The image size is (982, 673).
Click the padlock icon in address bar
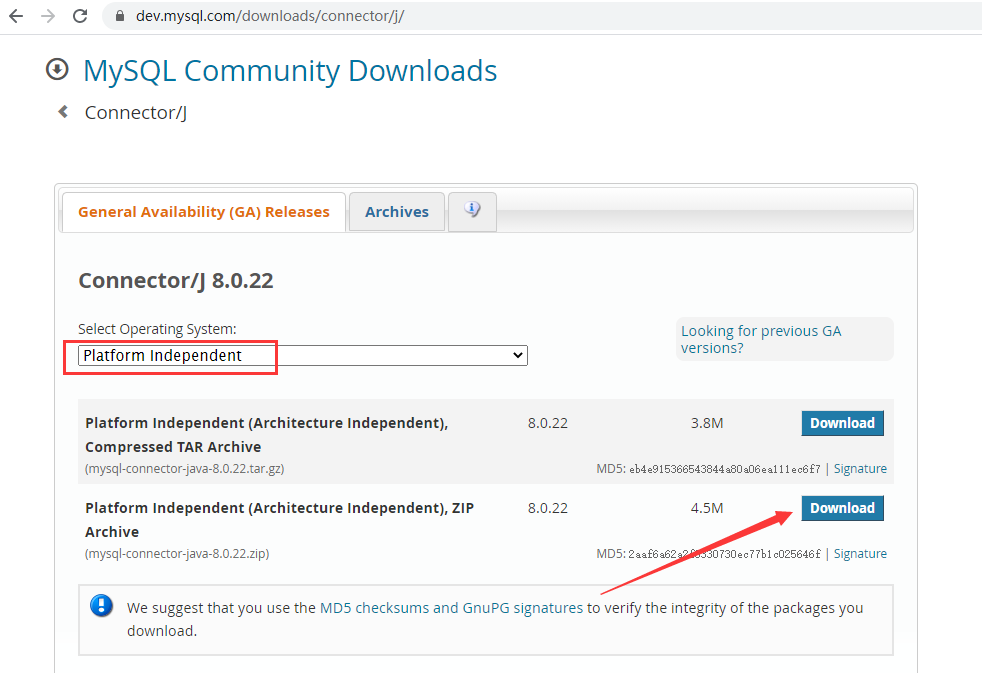[119, 16]
